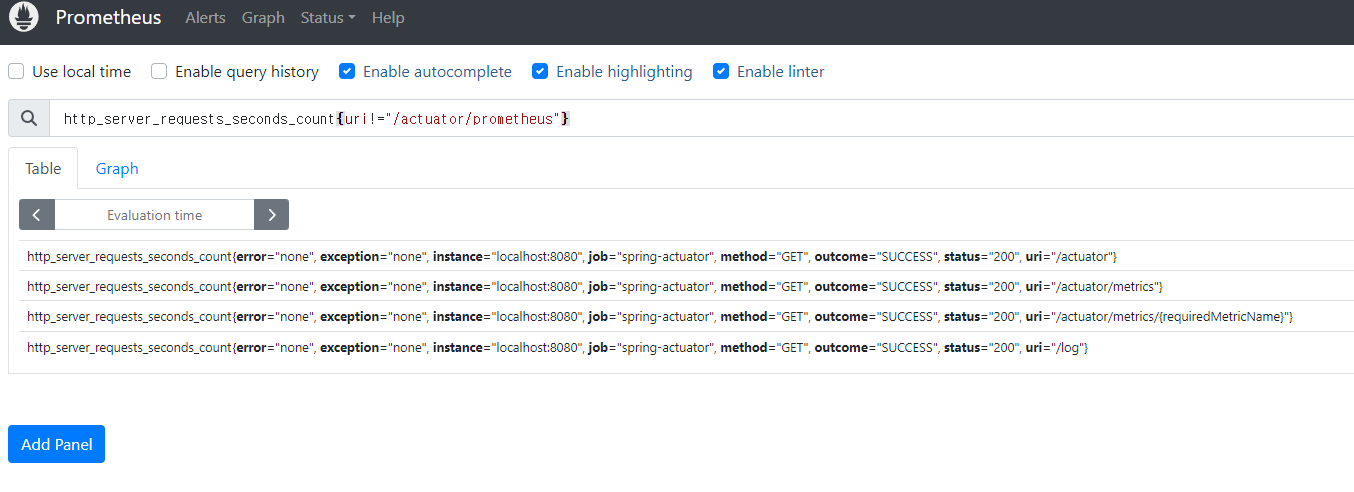Toggle Use local time checkbox
This screenshot has height=492, width=1354.
click(16, 71)
